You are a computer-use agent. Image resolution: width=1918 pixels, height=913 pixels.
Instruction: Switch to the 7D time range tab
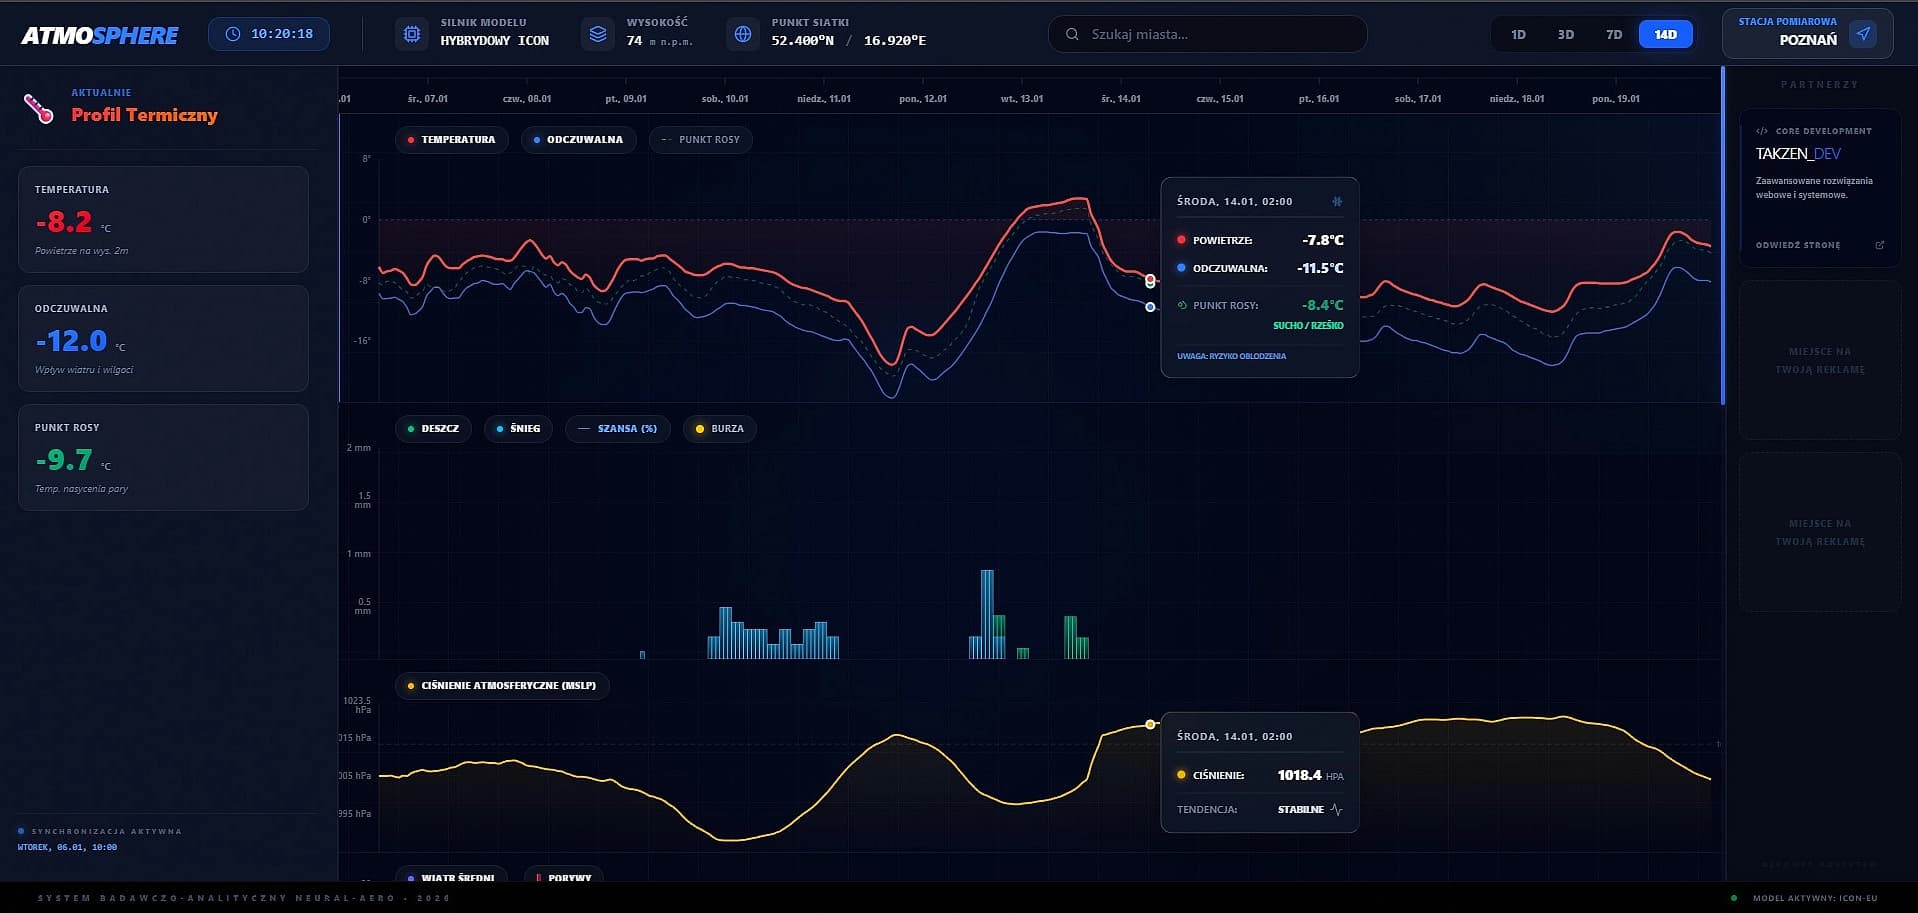pyautogui.click(x=1614, y=33)
